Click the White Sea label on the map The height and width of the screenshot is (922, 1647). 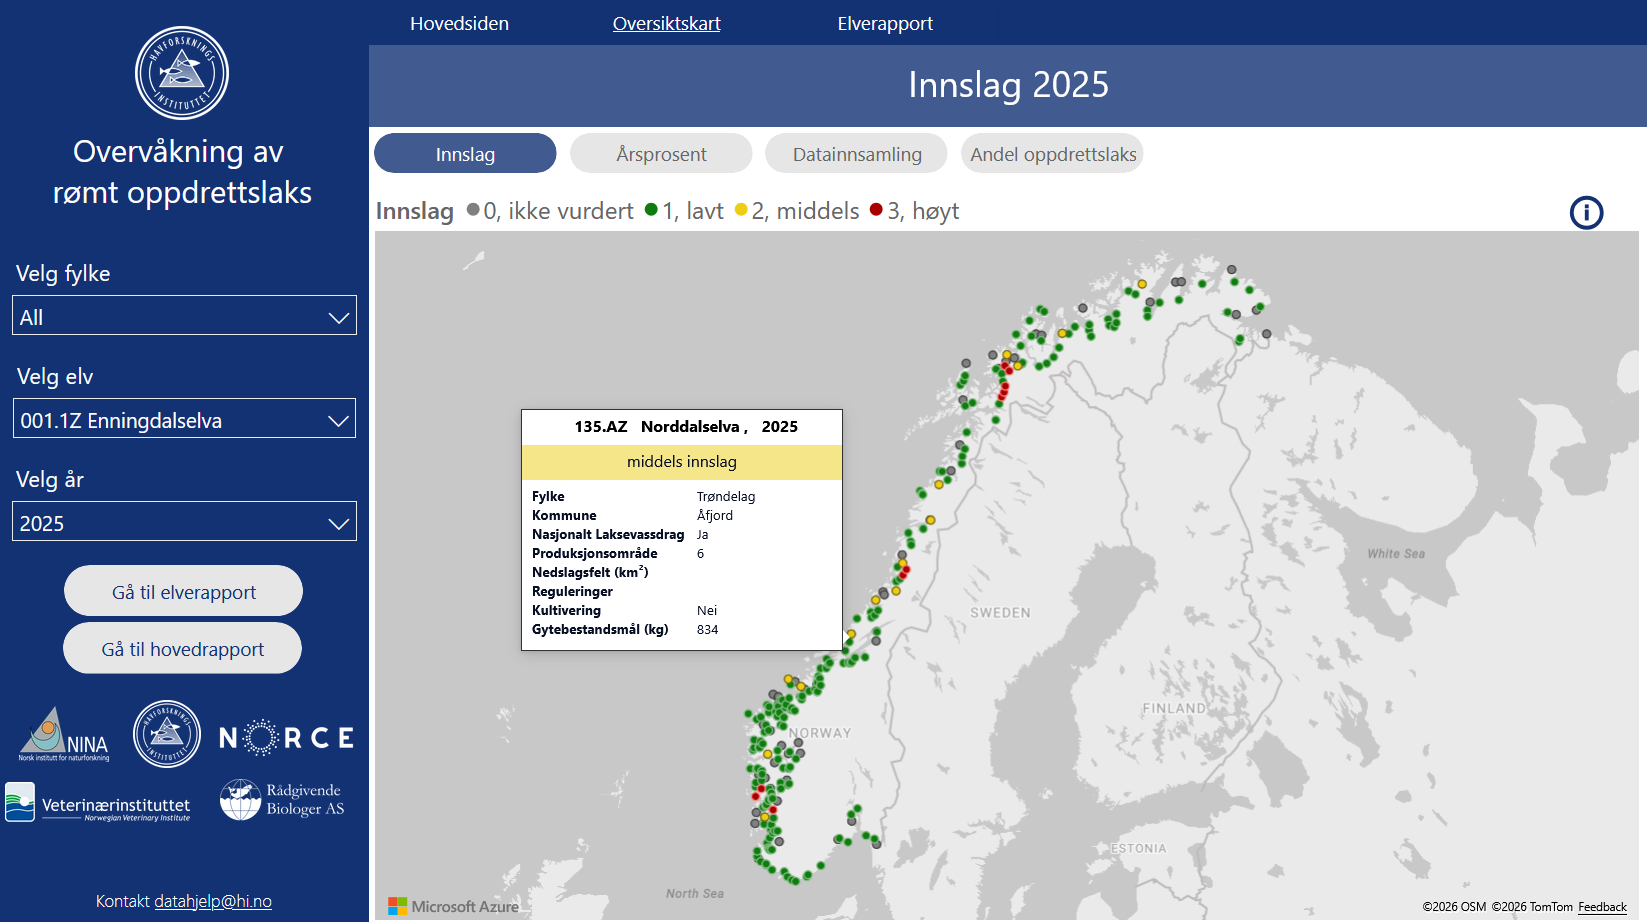click(x=1396, y=553)
